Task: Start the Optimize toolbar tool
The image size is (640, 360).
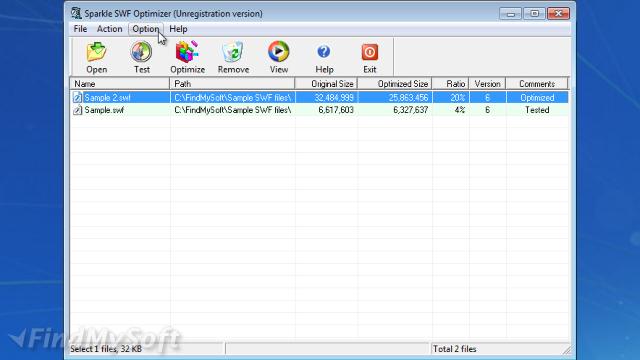Action: point(187,57)
